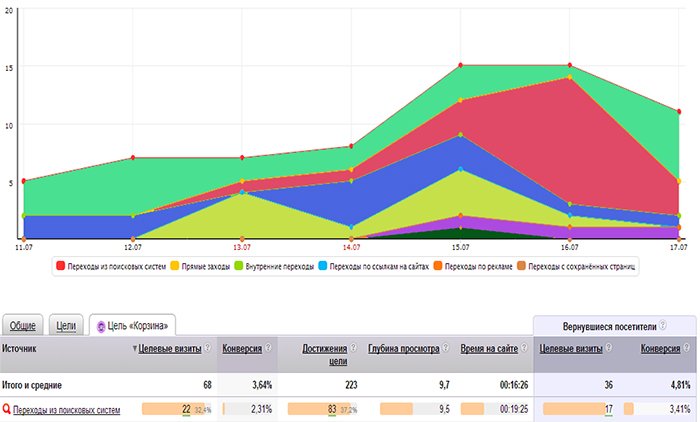Sort by Целевые визиты descending arrow

(x=135, y=349)
